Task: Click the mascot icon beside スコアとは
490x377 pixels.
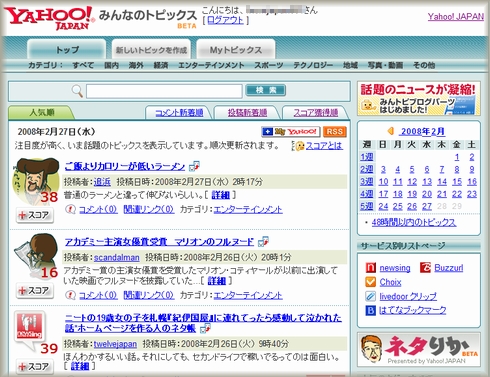Action: (299, 146)
